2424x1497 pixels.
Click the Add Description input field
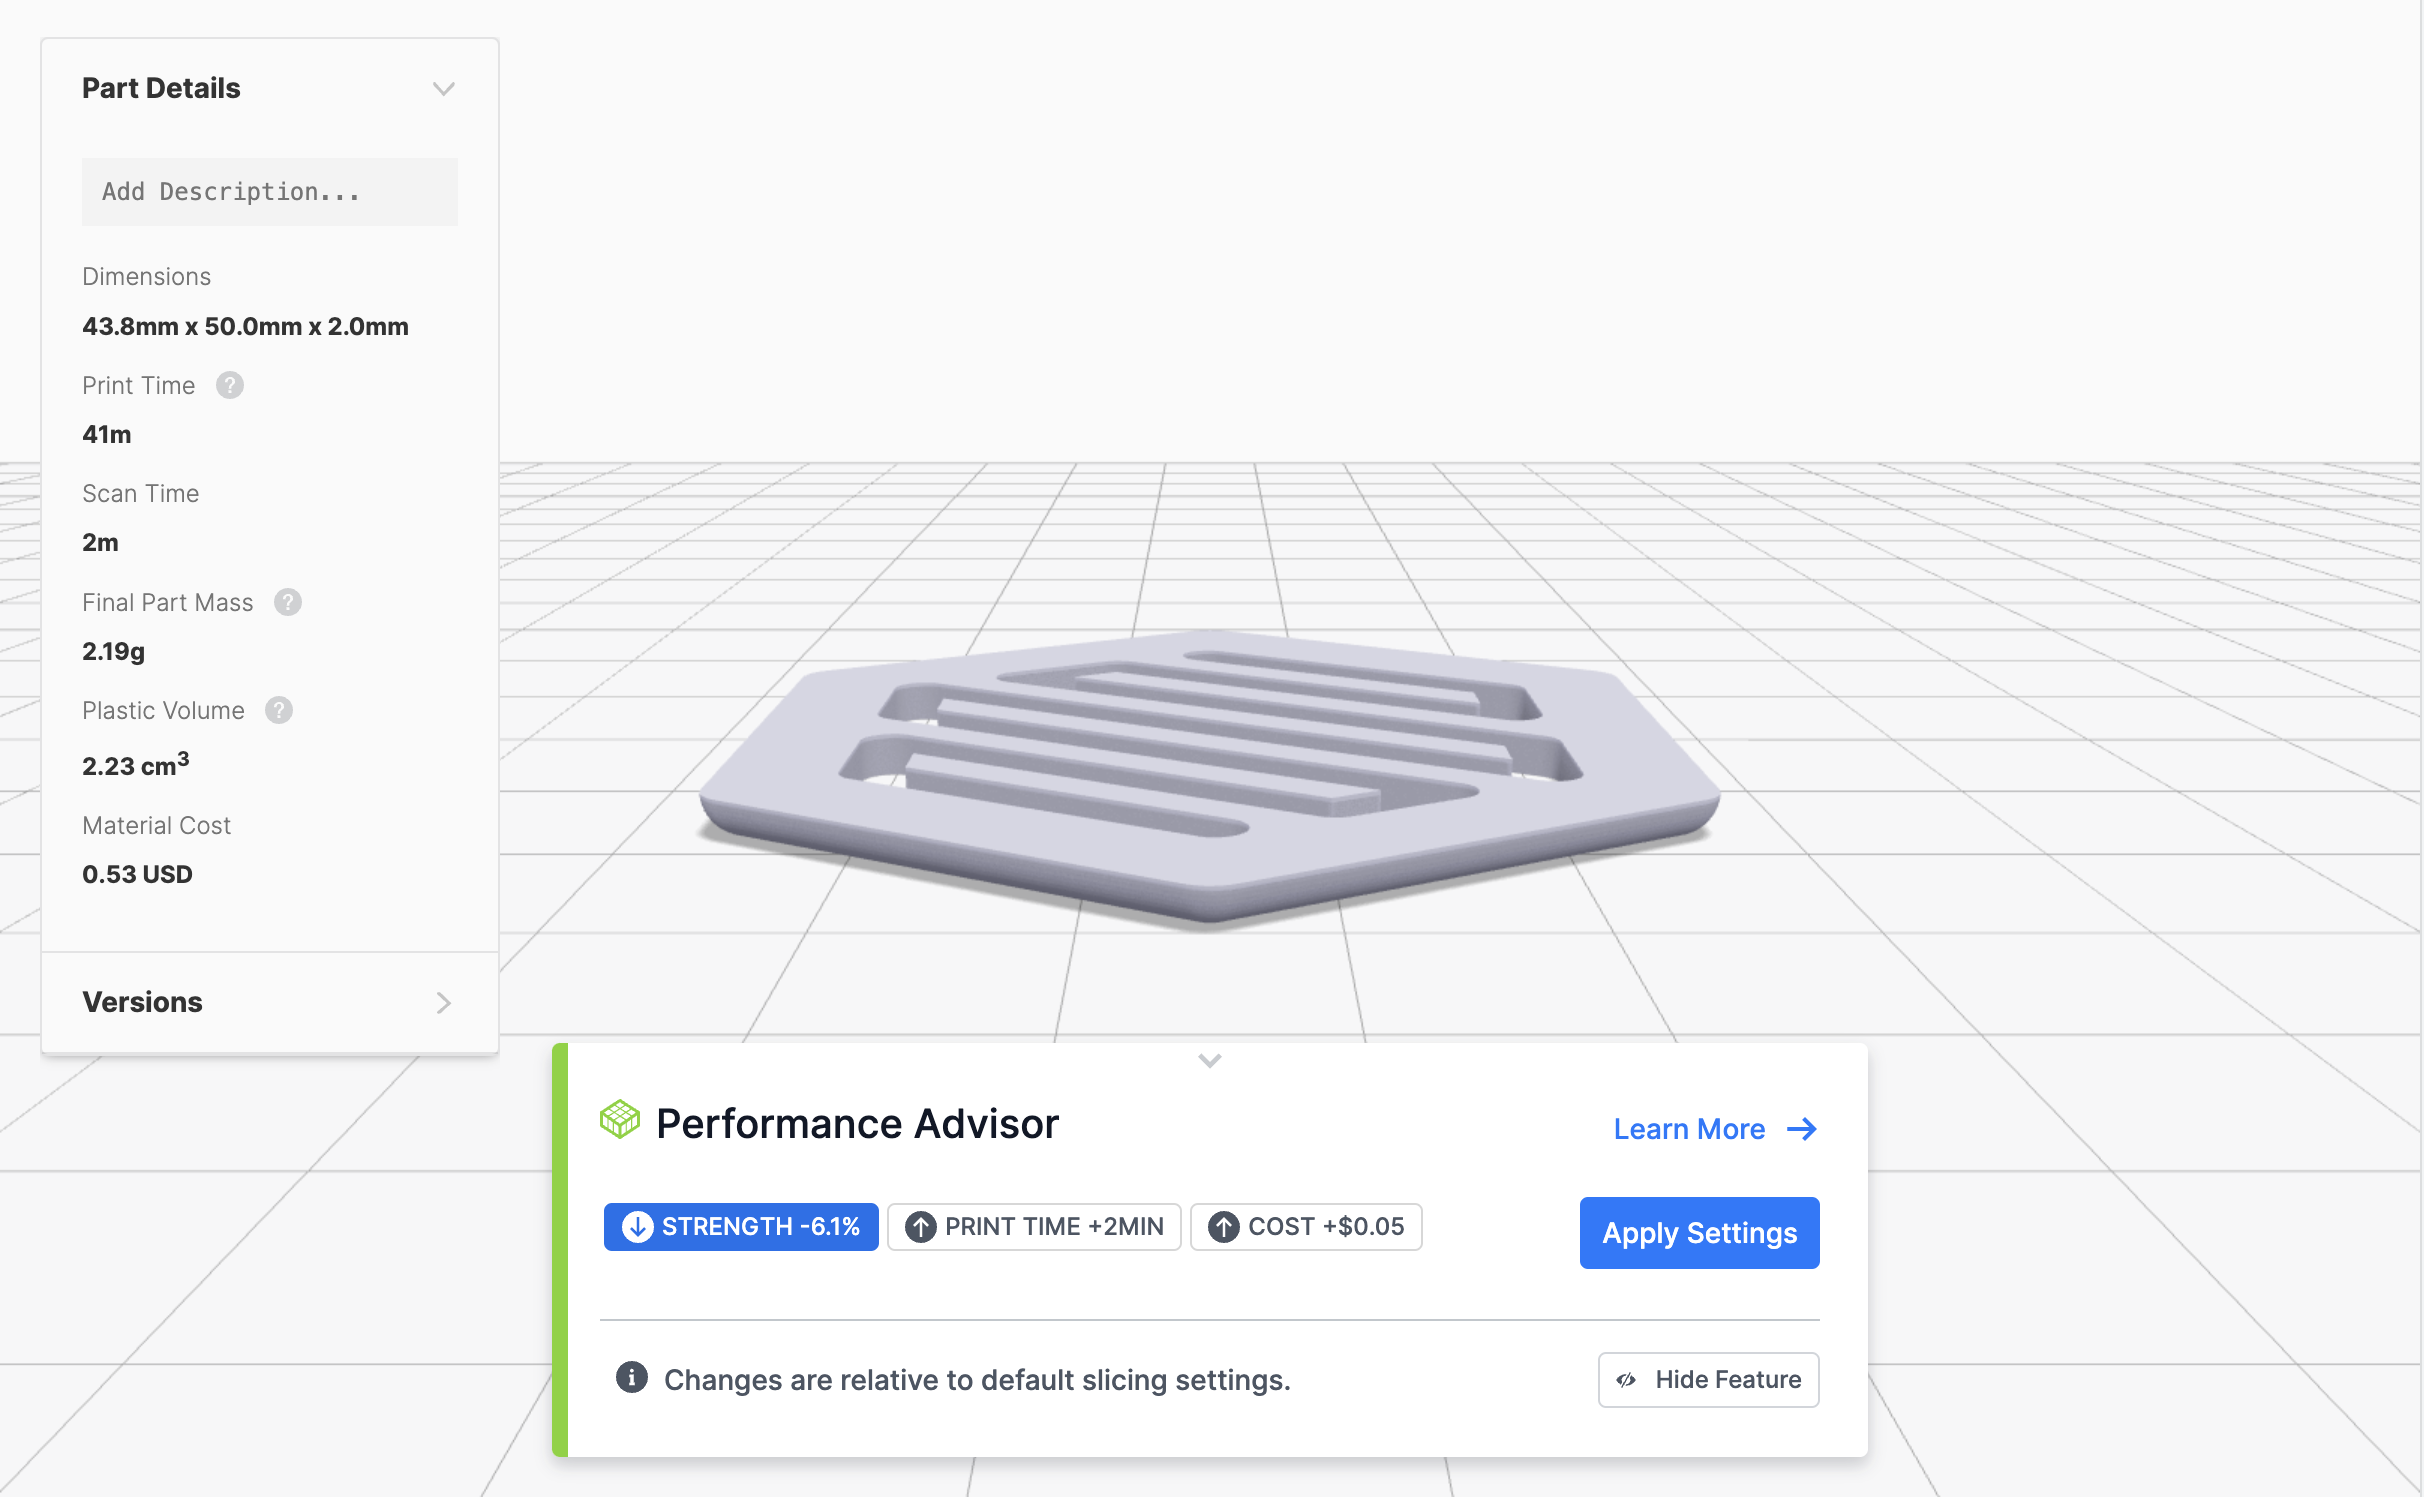point(269,192)
